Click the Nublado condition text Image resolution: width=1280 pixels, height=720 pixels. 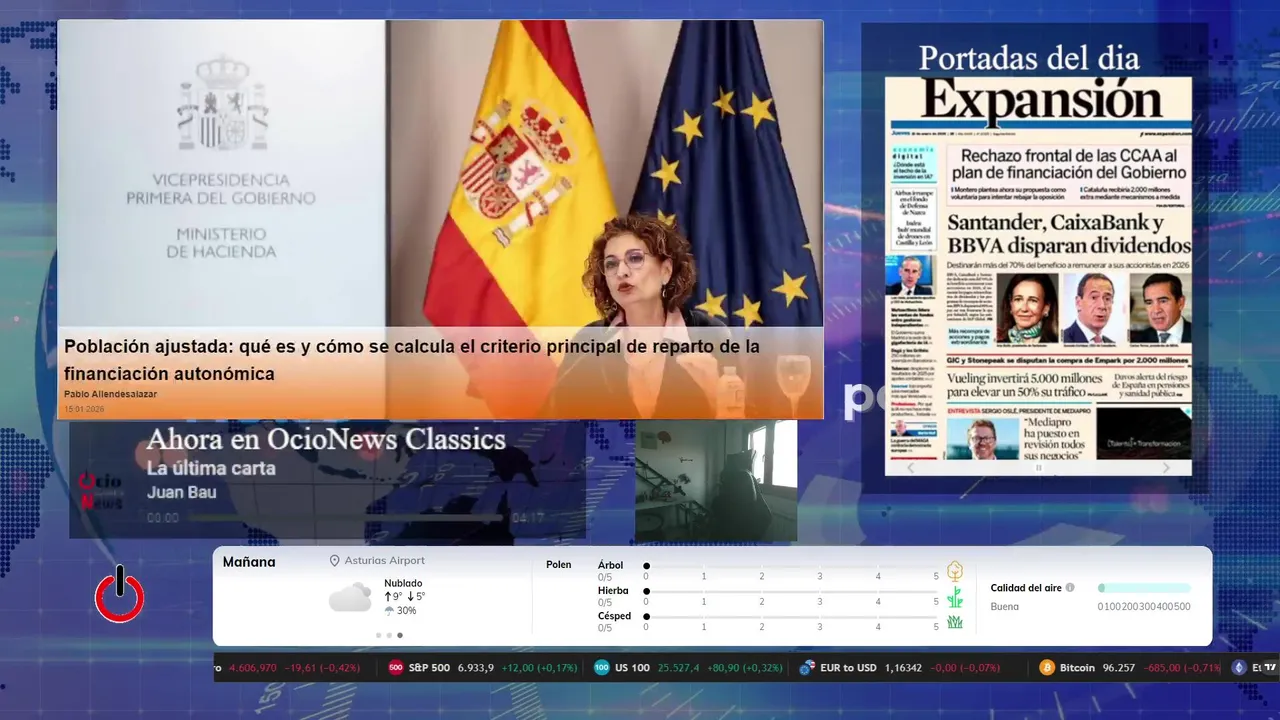[x=403, y=583]
